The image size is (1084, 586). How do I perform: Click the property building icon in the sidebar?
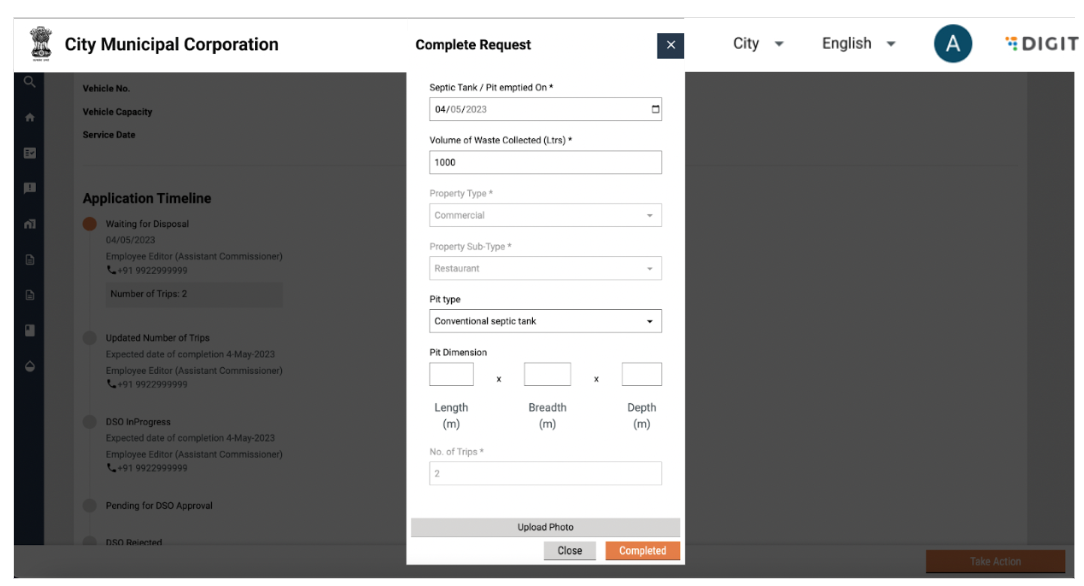click(30, 224)
